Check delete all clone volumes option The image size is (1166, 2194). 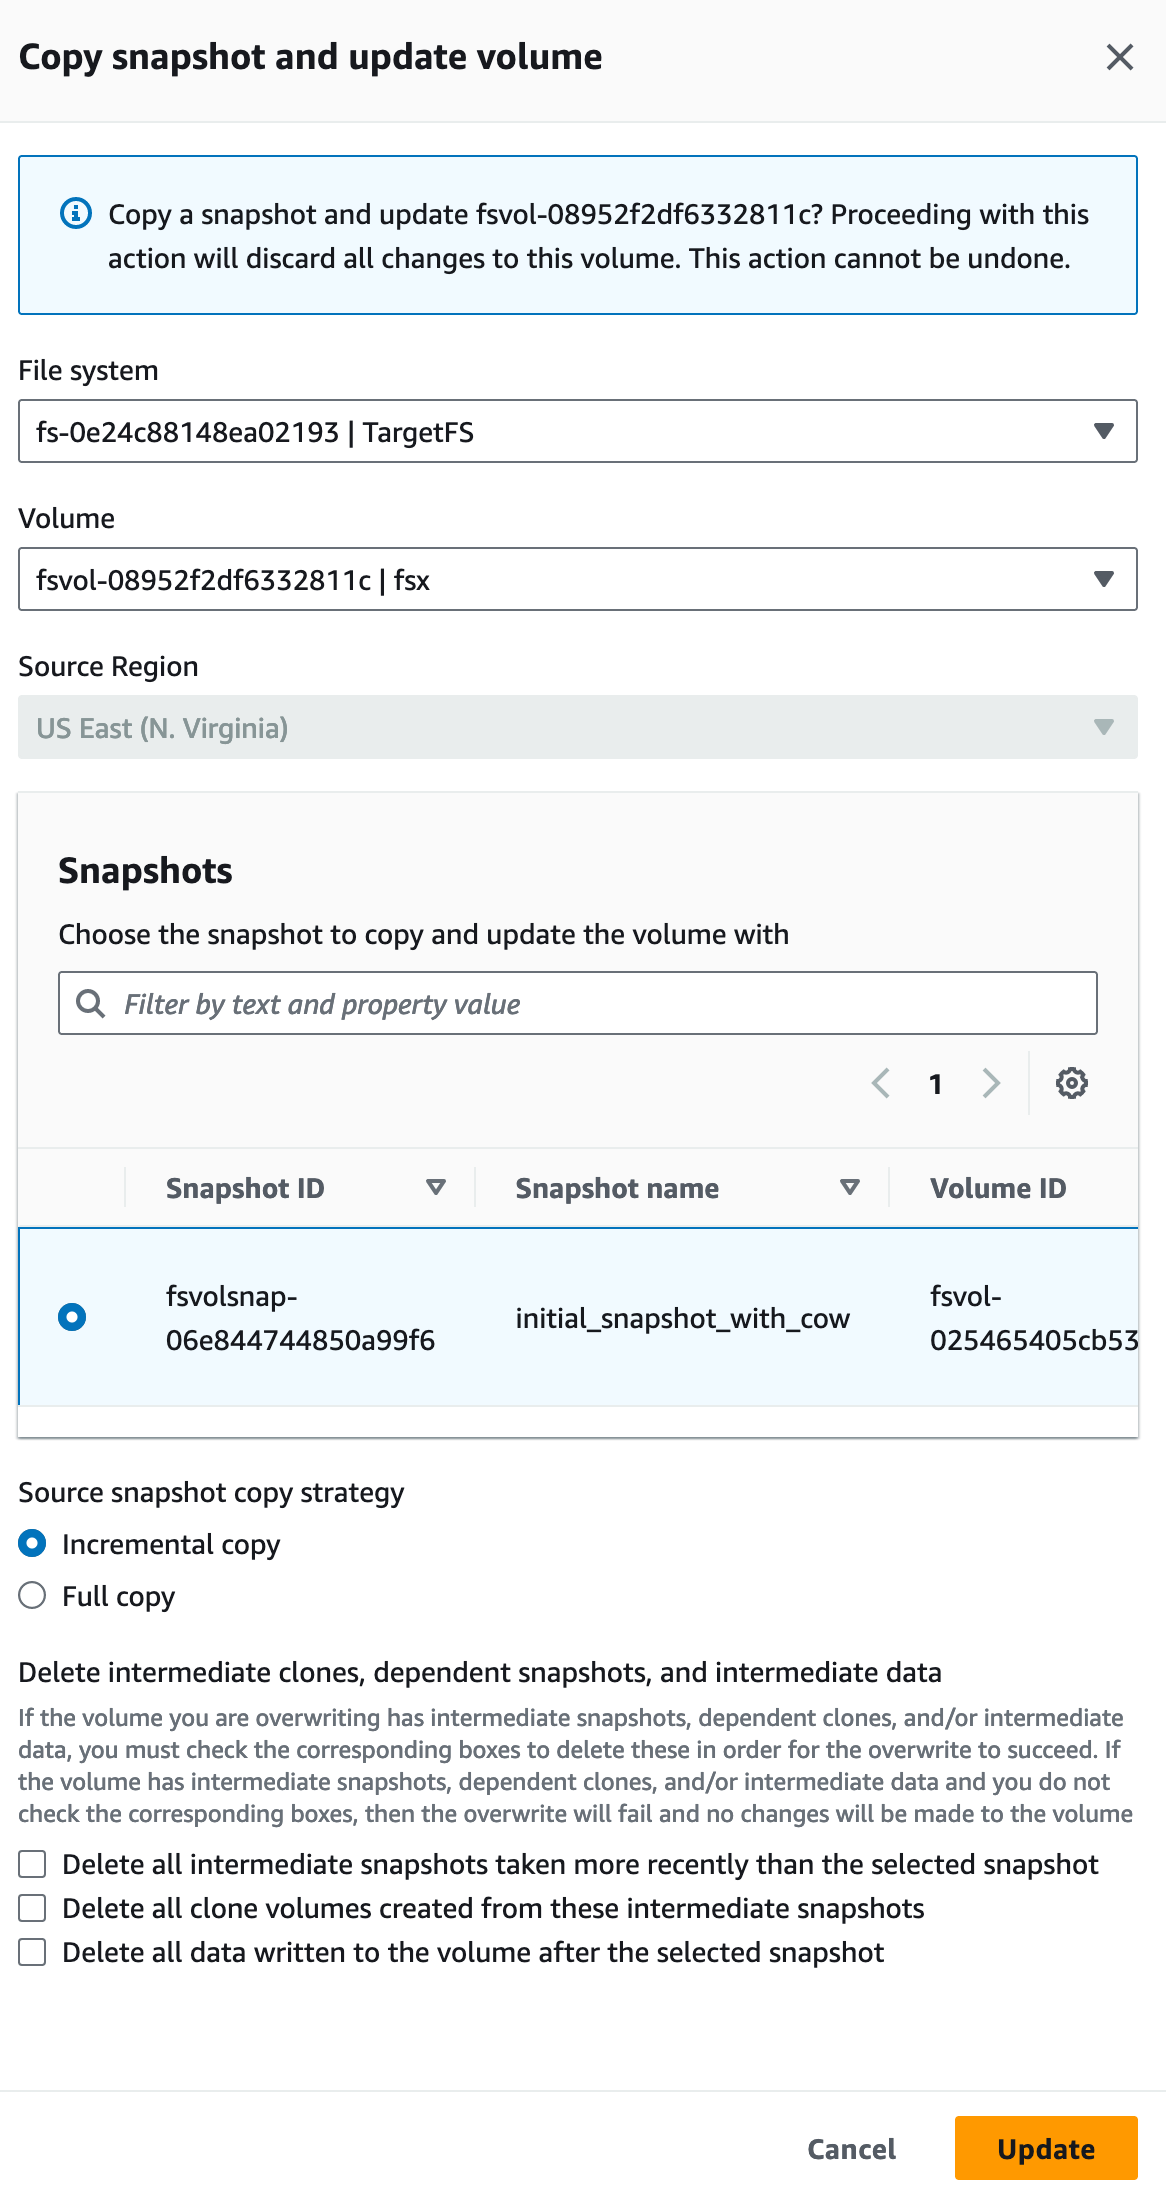click(x=32, y=1908)
